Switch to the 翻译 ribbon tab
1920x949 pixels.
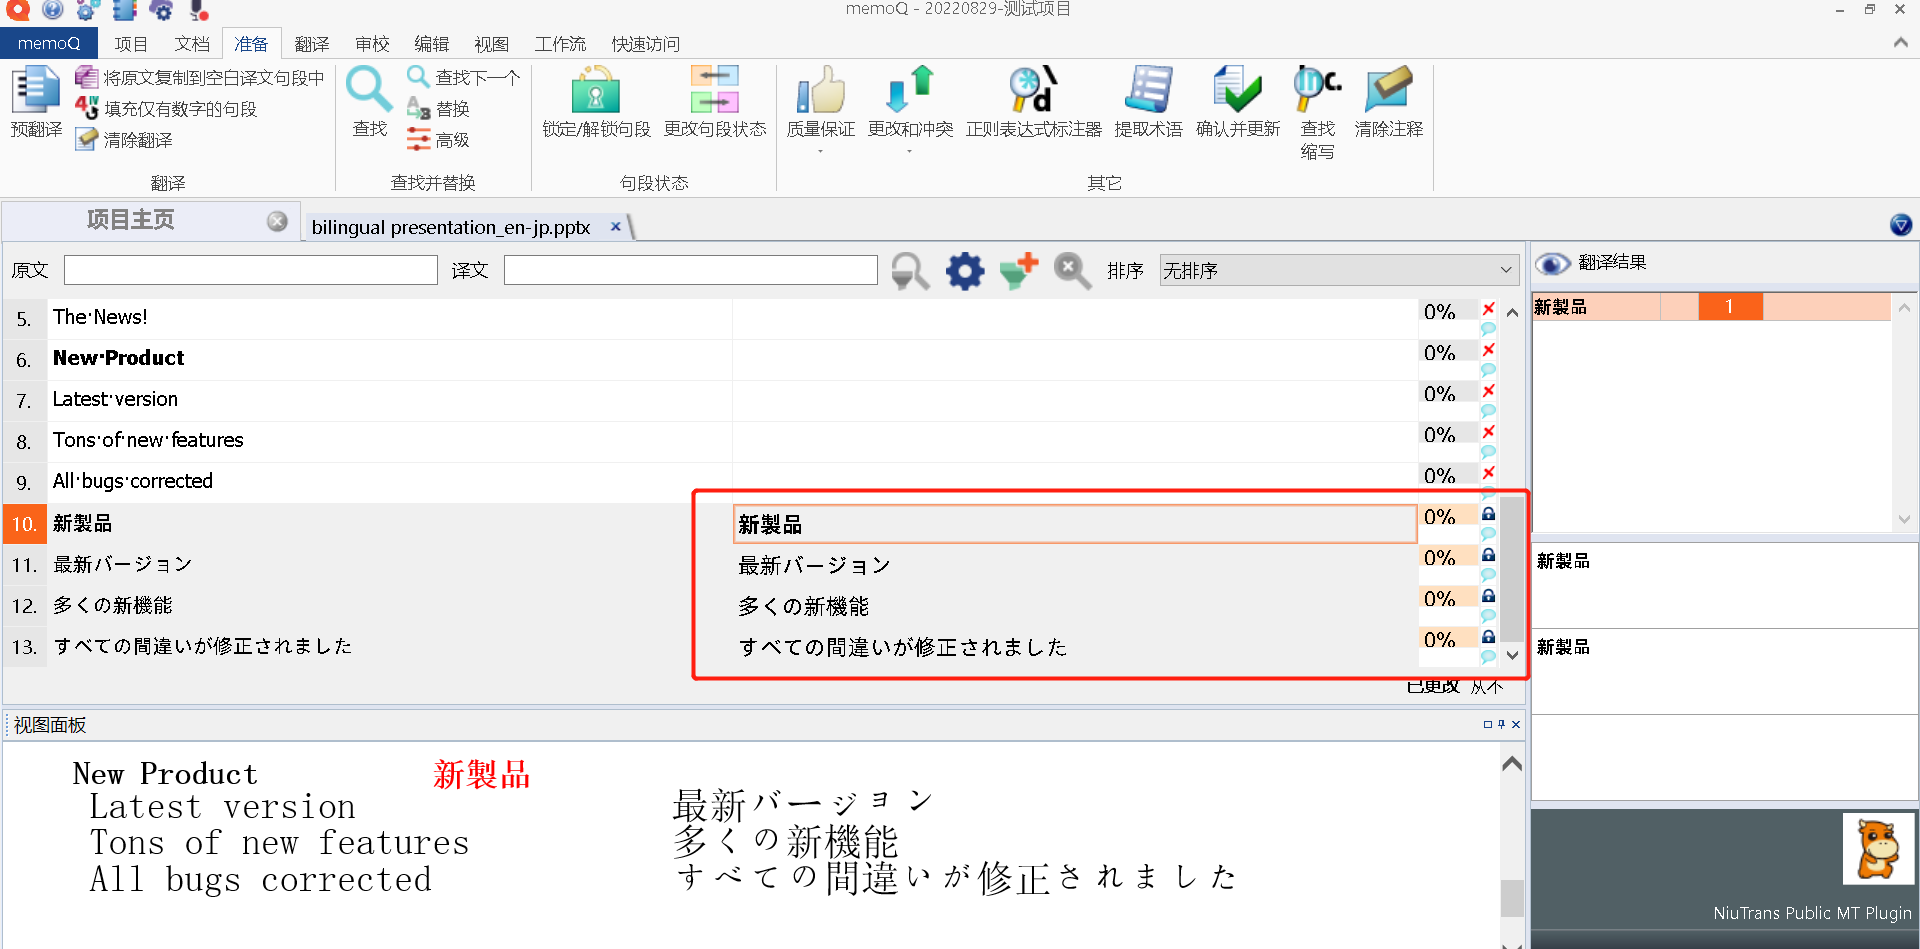[x=312, y=44]
